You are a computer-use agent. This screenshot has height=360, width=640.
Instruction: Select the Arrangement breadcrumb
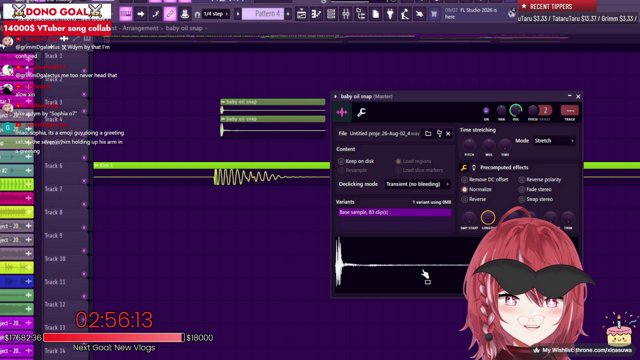pyautogui.click(x=140, y=28)
